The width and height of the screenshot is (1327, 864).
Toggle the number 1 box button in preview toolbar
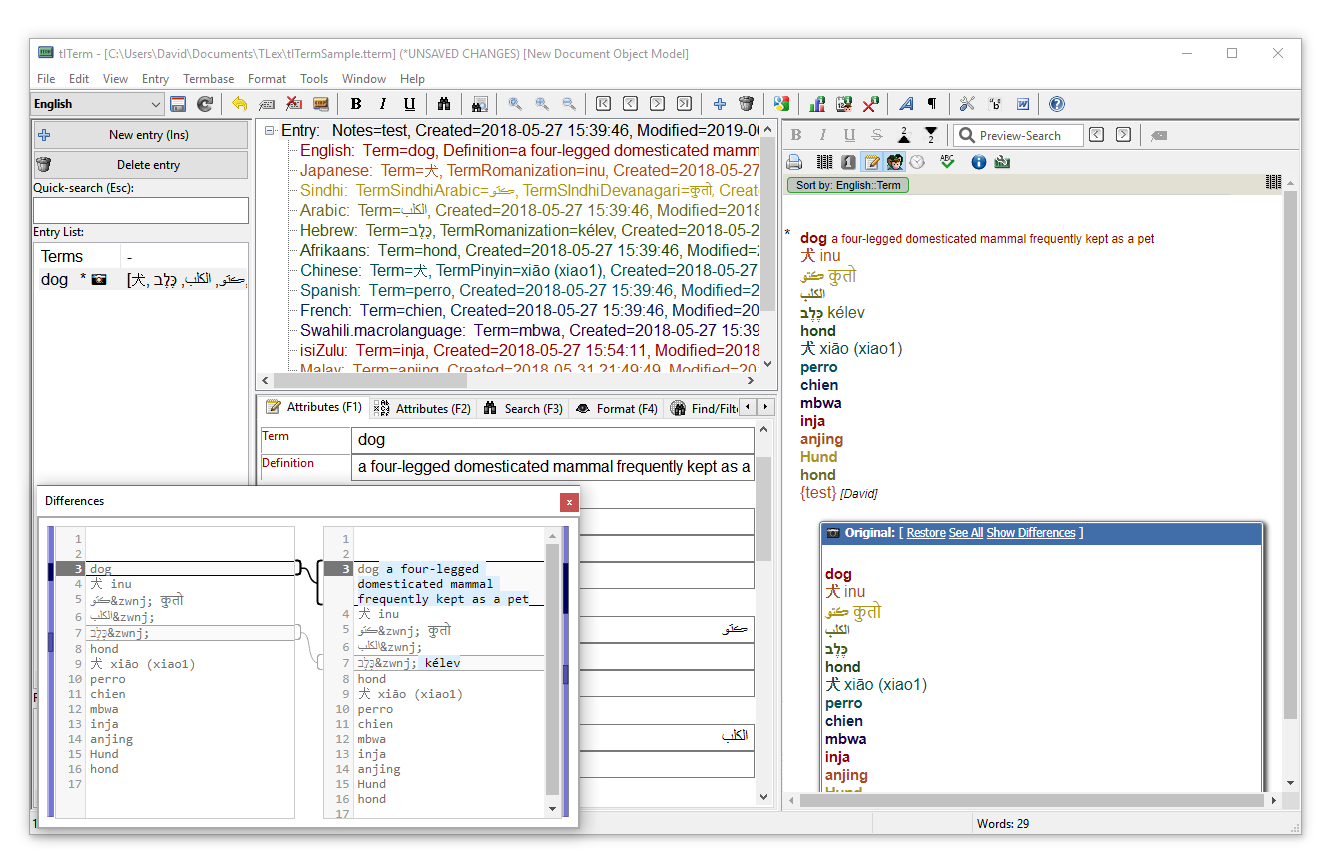848,161
